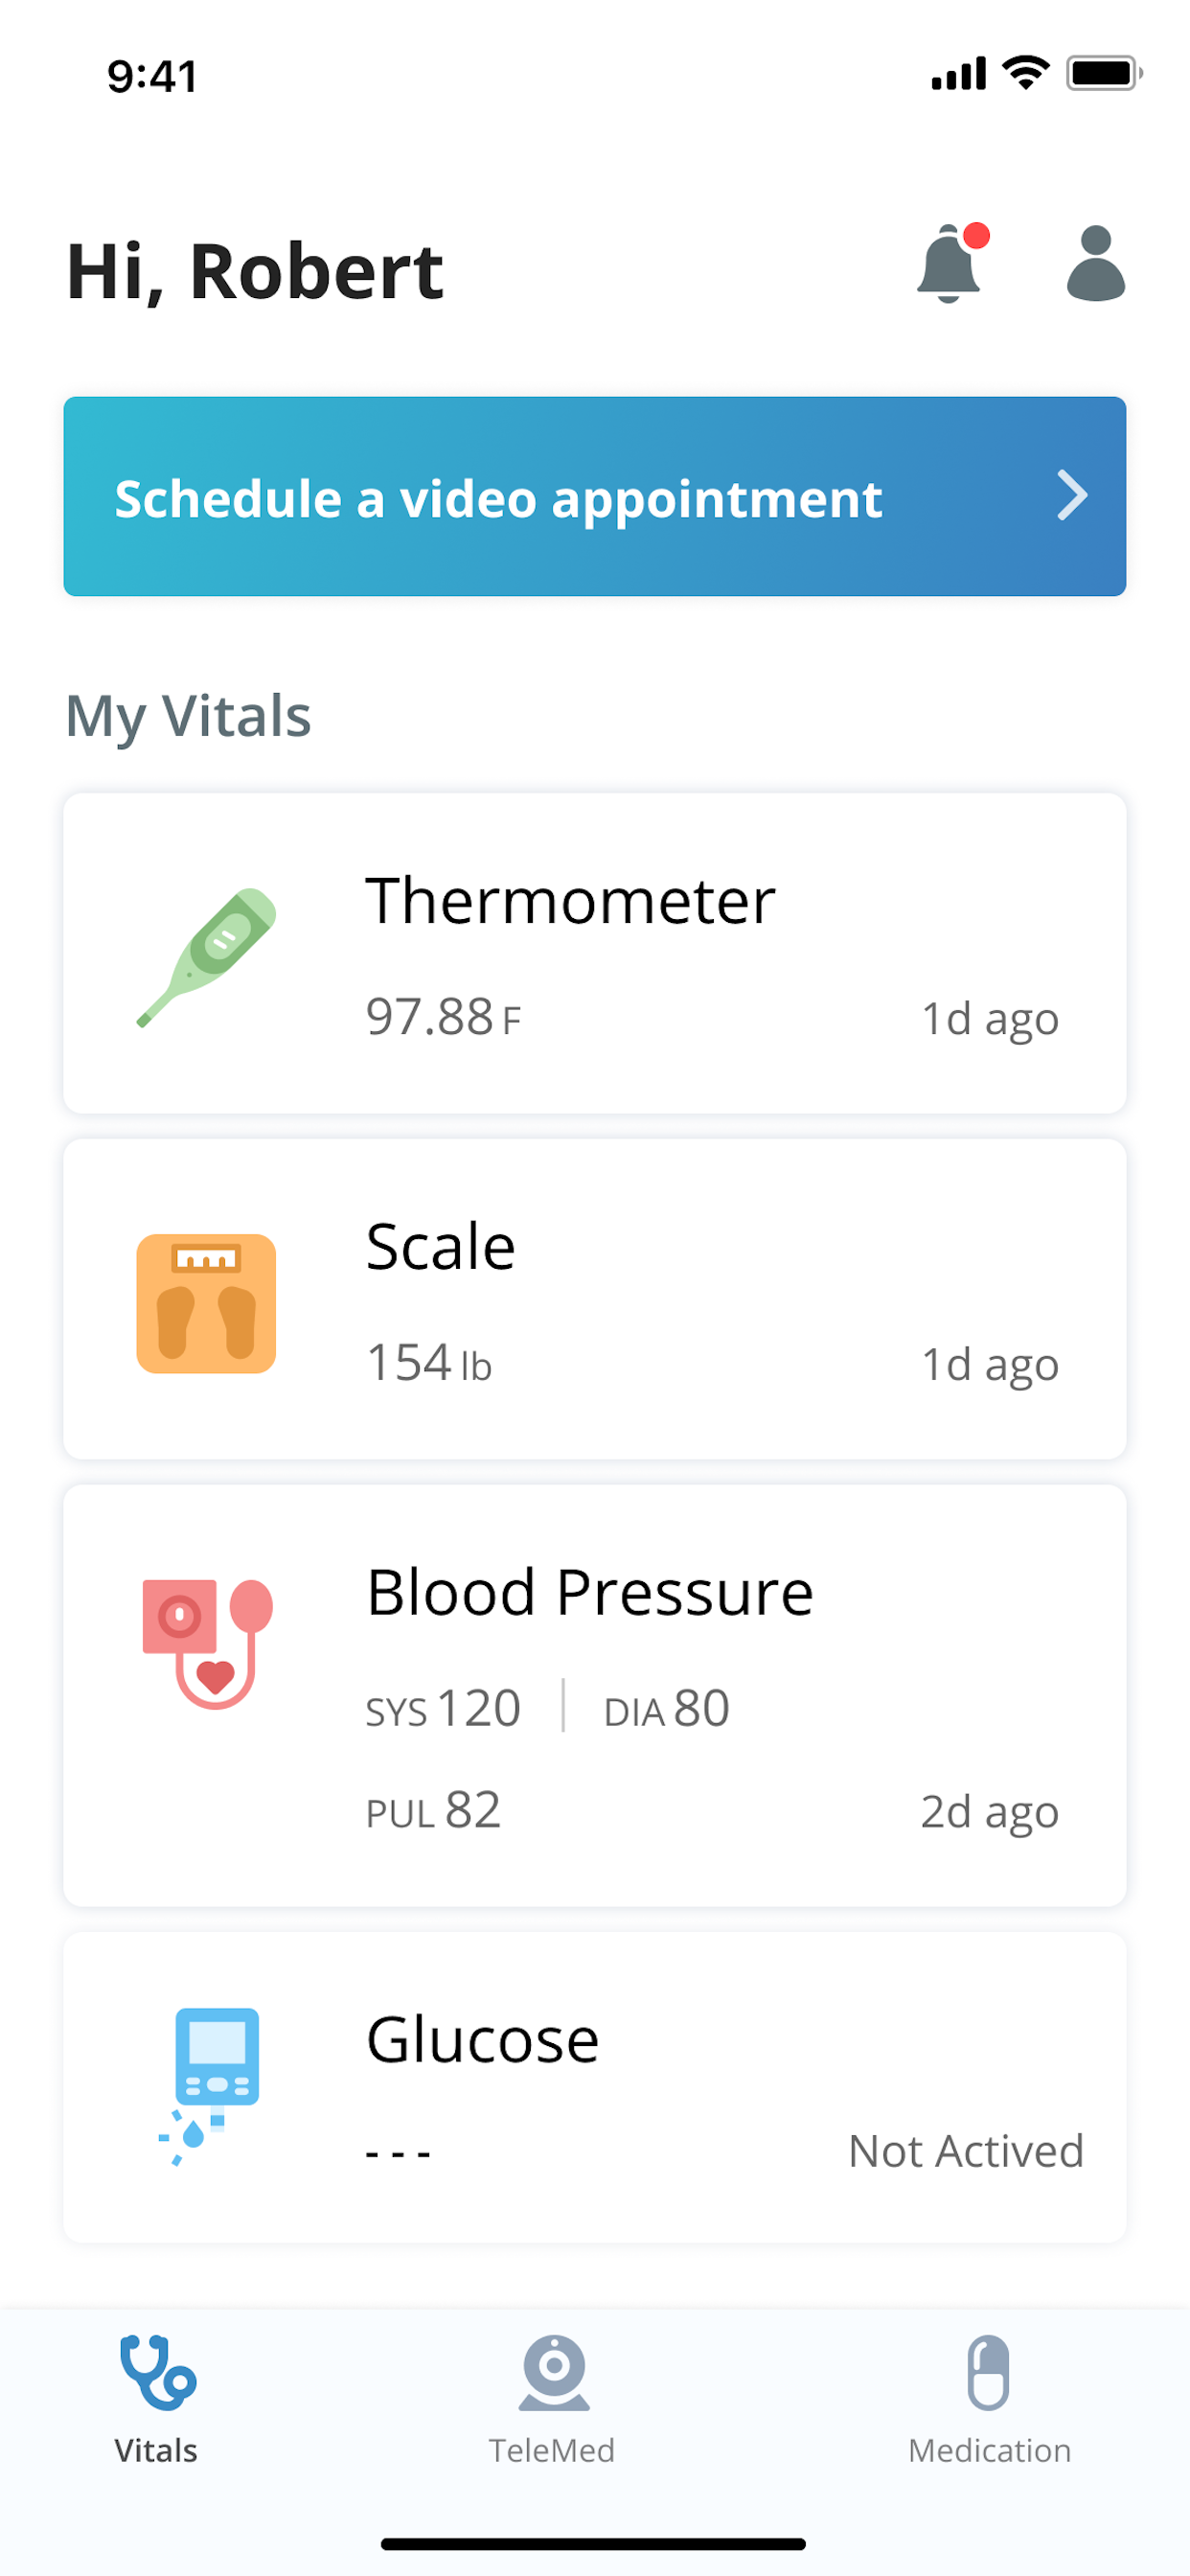1190x2576 pixels.
Task: Select the stethoscope Vitals icon
Action: pyautogui.click(x=157, y=2371)
